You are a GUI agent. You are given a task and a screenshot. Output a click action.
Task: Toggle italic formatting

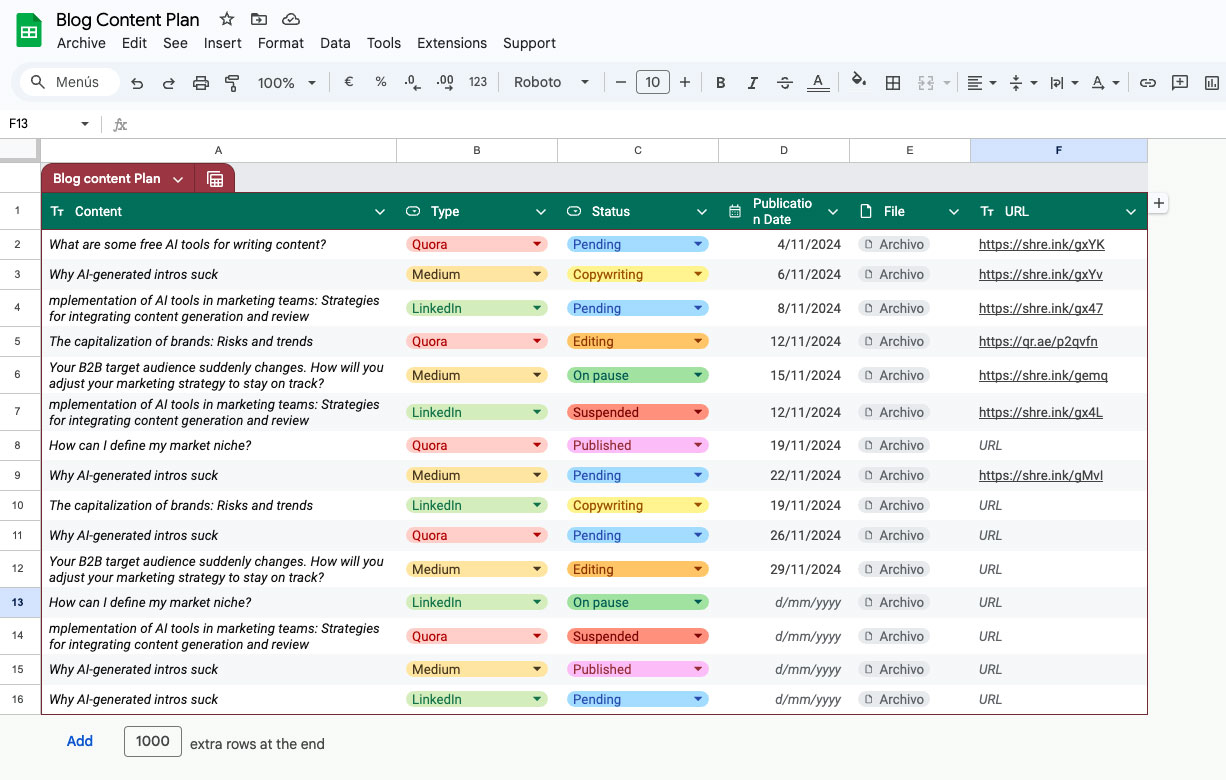752,83
